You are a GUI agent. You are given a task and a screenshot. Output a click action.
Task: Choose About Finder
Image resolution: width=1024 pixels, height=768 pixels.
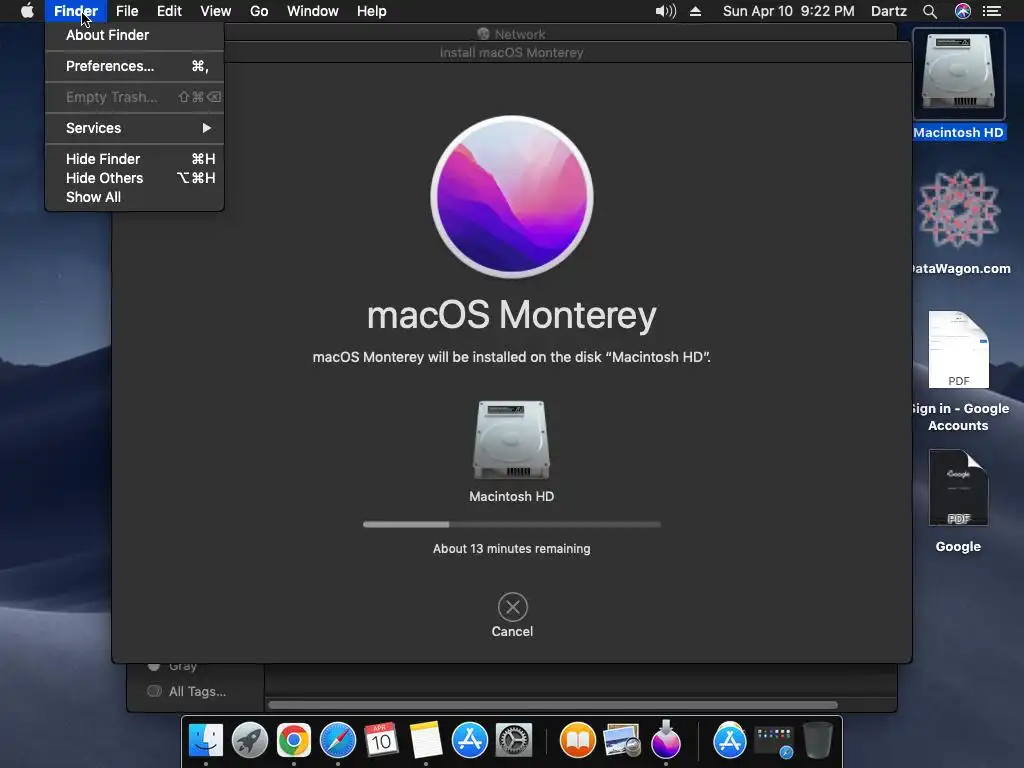[135, 35]
